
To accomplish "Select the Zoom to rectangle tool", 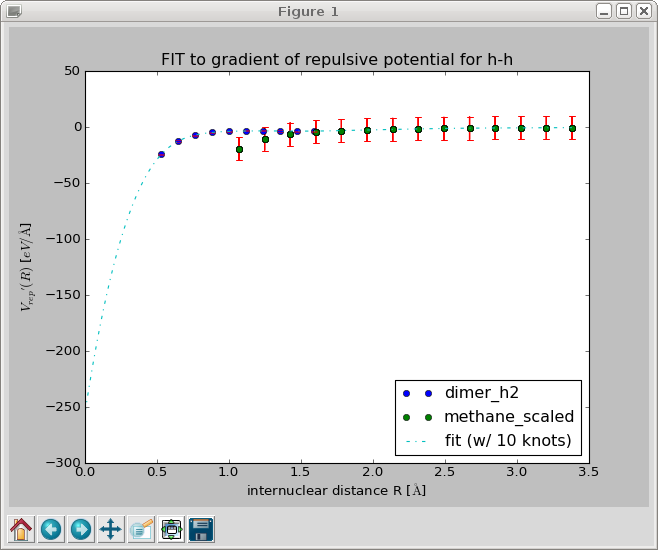I will [141, 528].
